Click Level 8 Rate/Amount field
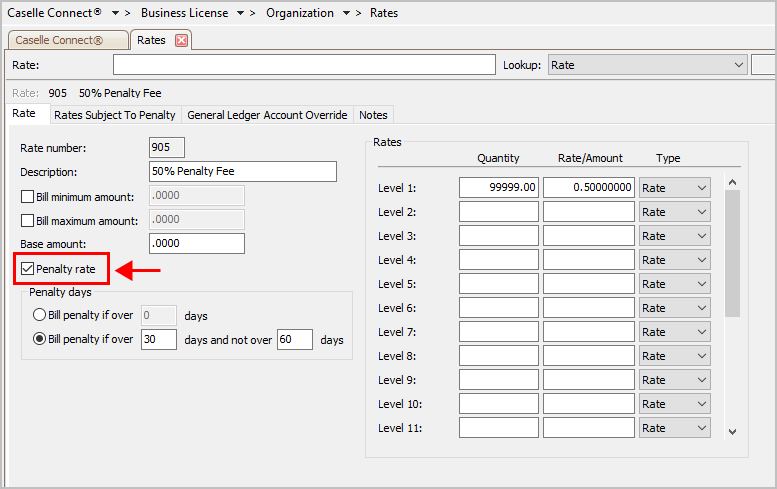Image resolution: width=777 pixels, height=489 pixels. click(x=589, y=356)
